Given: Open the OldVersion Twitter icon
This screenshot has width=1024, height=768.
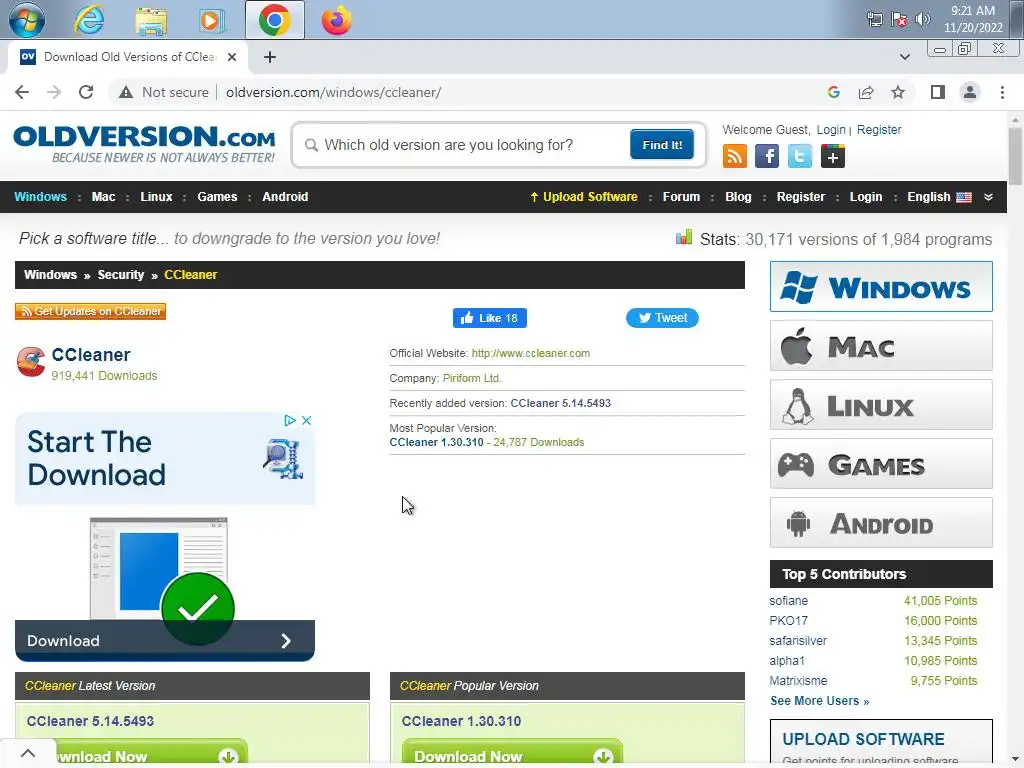Looking at the screenshot, I should click(x=799, y=157).
